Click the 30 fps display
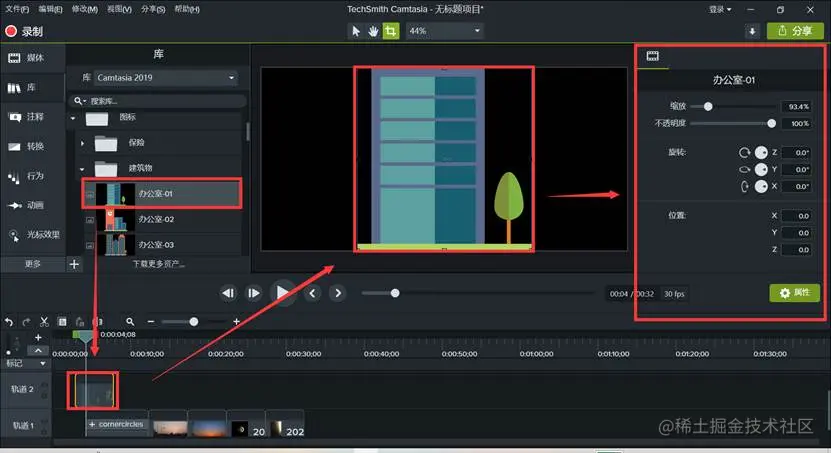Screen dimensions: 831x453 (674, 294)
